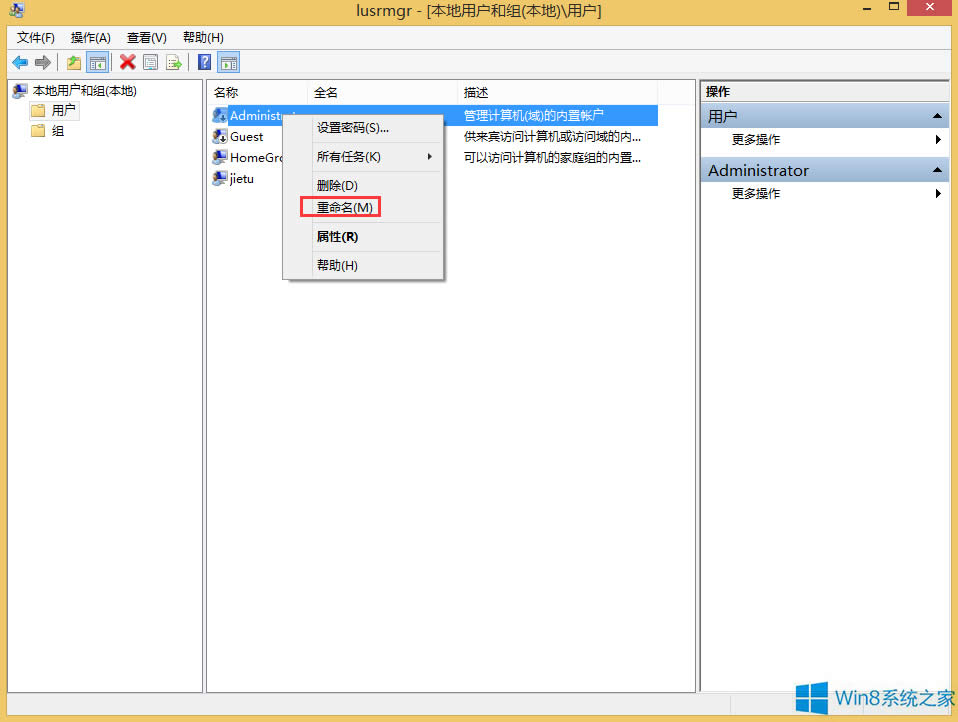Choose 重命名(M) from context menu
Image resolution: width=958 pixels, height=722 pixels.
(342, 208)
